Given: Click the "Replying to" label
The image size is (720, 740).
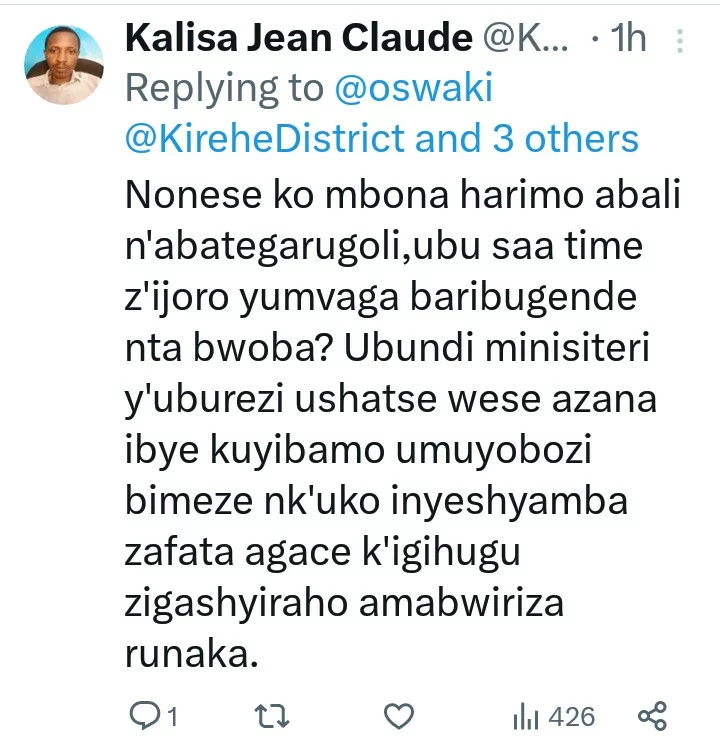Looking at the screenshot, I should [225, 88].
